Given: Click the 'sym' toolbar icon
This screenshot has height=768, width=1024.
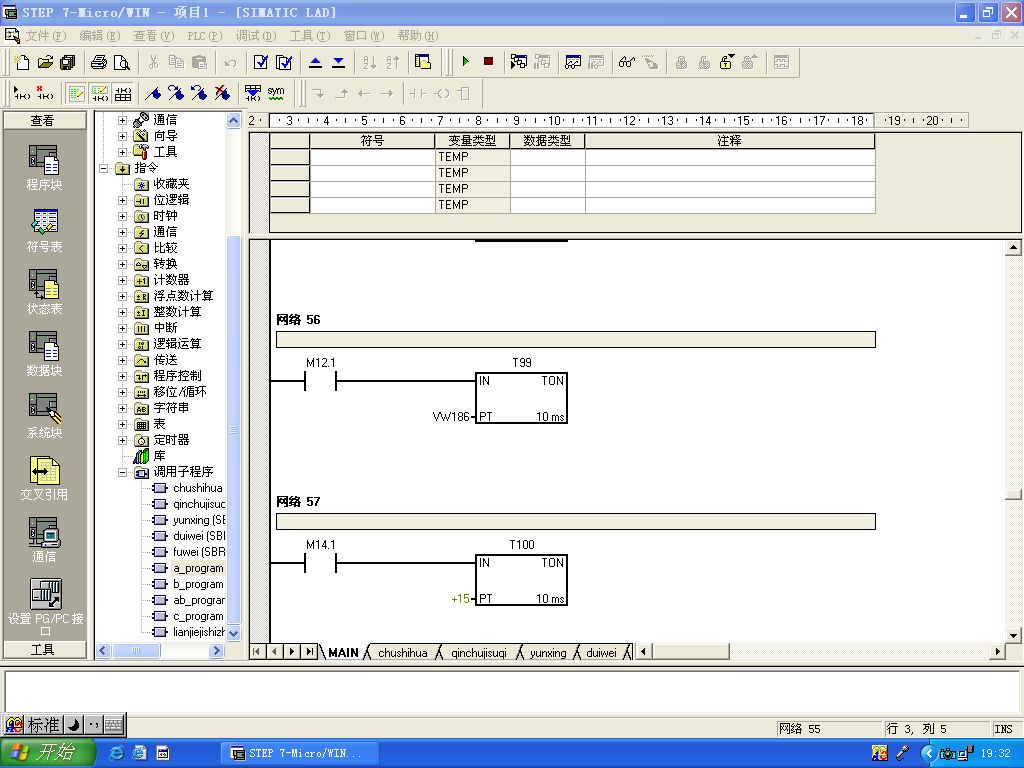Looking at the screenshot, I should coord(276,93).
